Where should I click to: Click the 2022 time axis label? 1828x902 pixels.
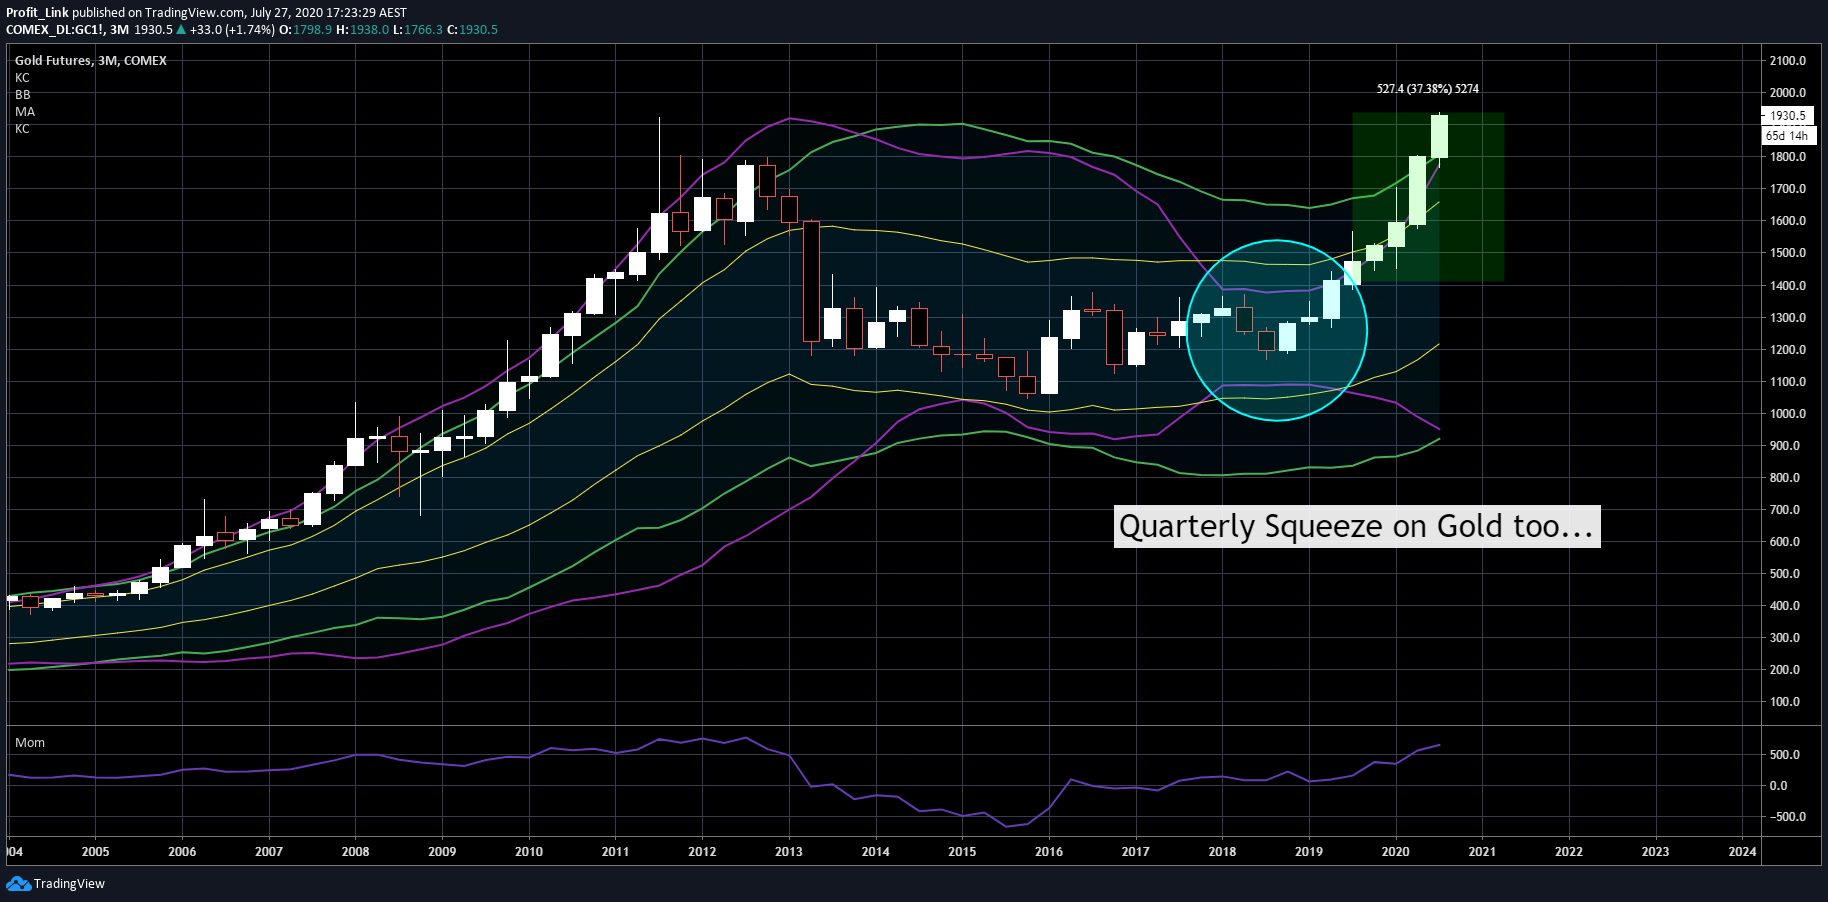click(1569, 852)
